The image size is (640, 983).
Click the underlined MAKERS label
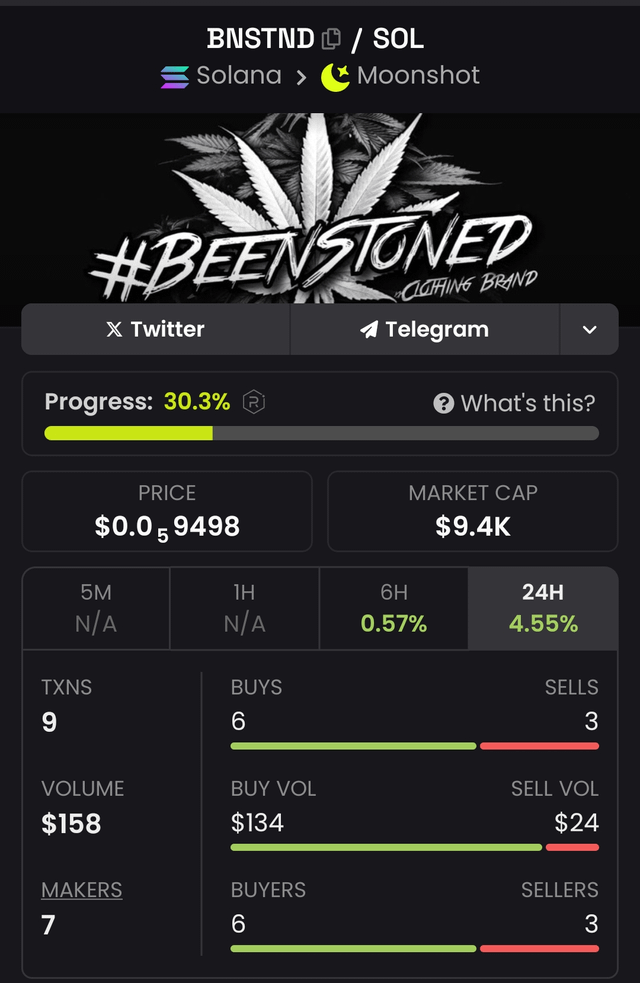tap(82, 890)
